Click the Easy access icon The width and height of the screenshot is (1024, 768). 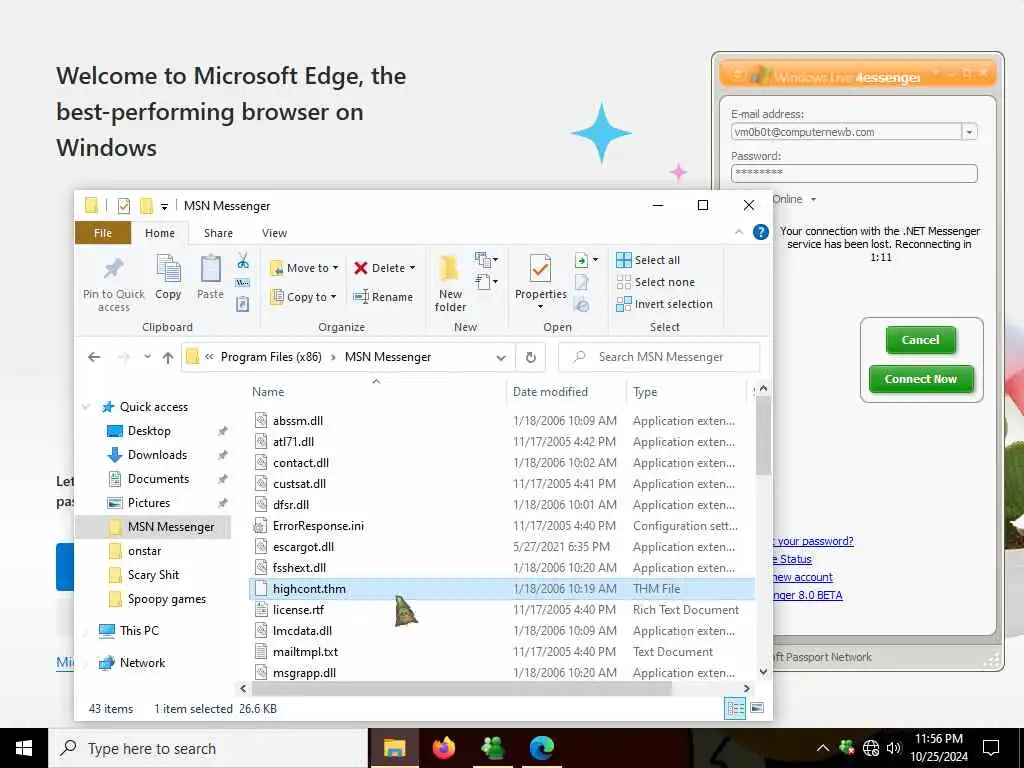[487, 282]
